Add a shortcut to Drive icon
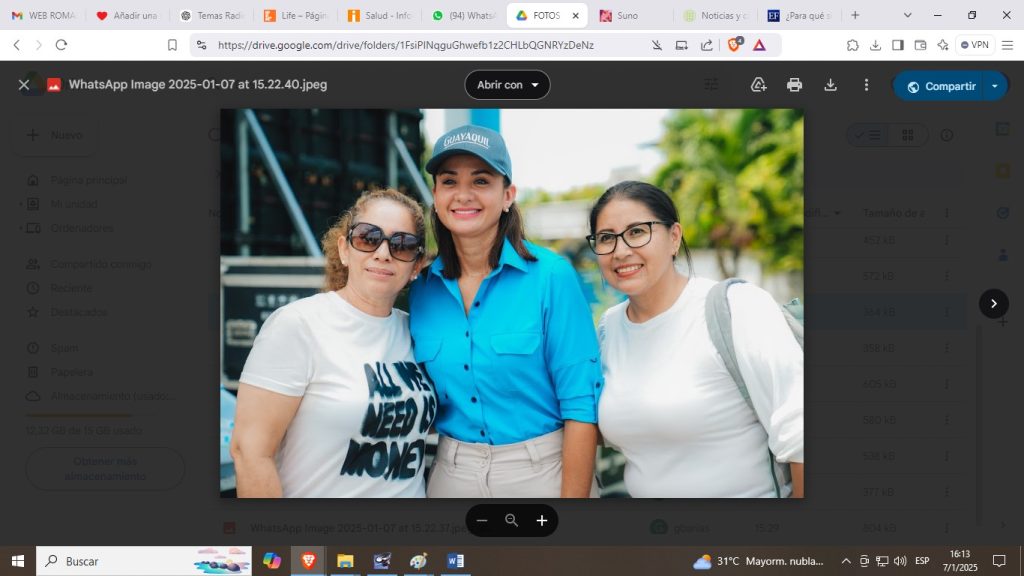The image size is (1024, 576). (x=758, y=85)
